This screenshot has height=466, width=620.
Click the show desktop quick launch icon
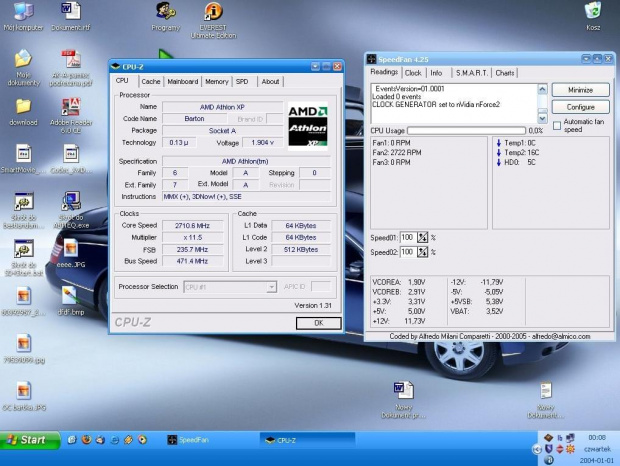[72, 440]
